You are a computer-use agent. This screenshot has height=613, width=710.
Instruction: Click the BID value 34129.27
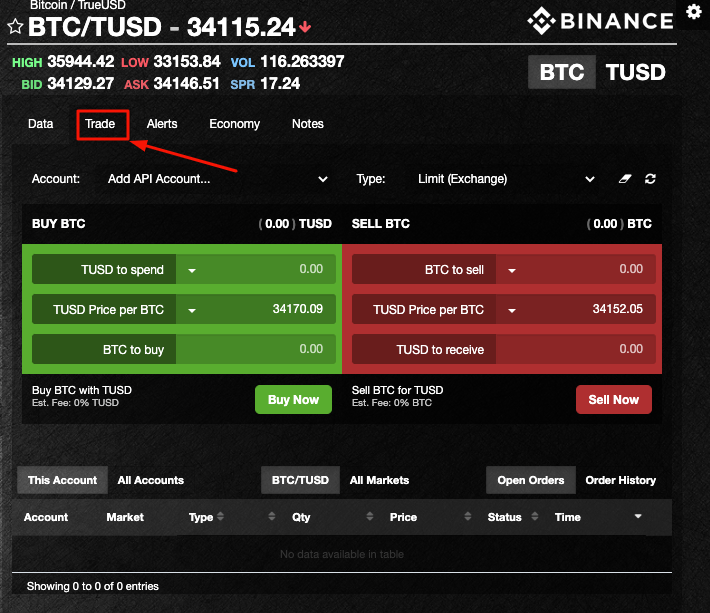coord(81,83)
